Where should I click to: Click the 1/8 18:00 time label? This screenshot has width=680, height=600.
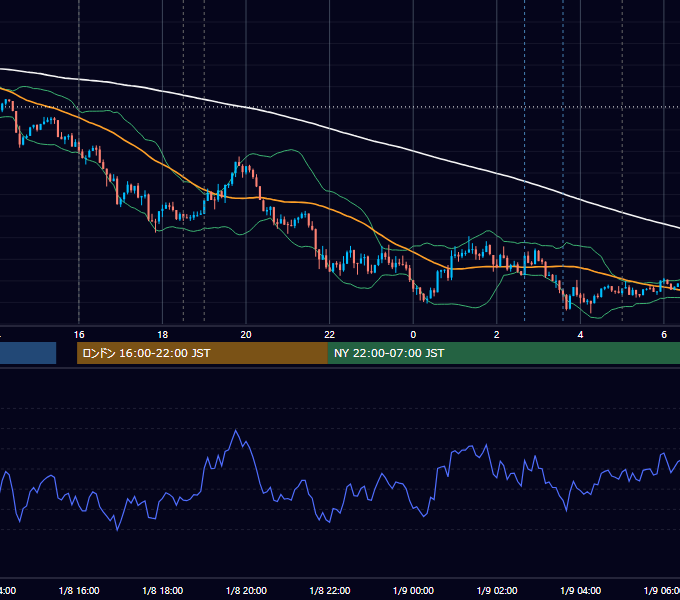pos(163,590)
